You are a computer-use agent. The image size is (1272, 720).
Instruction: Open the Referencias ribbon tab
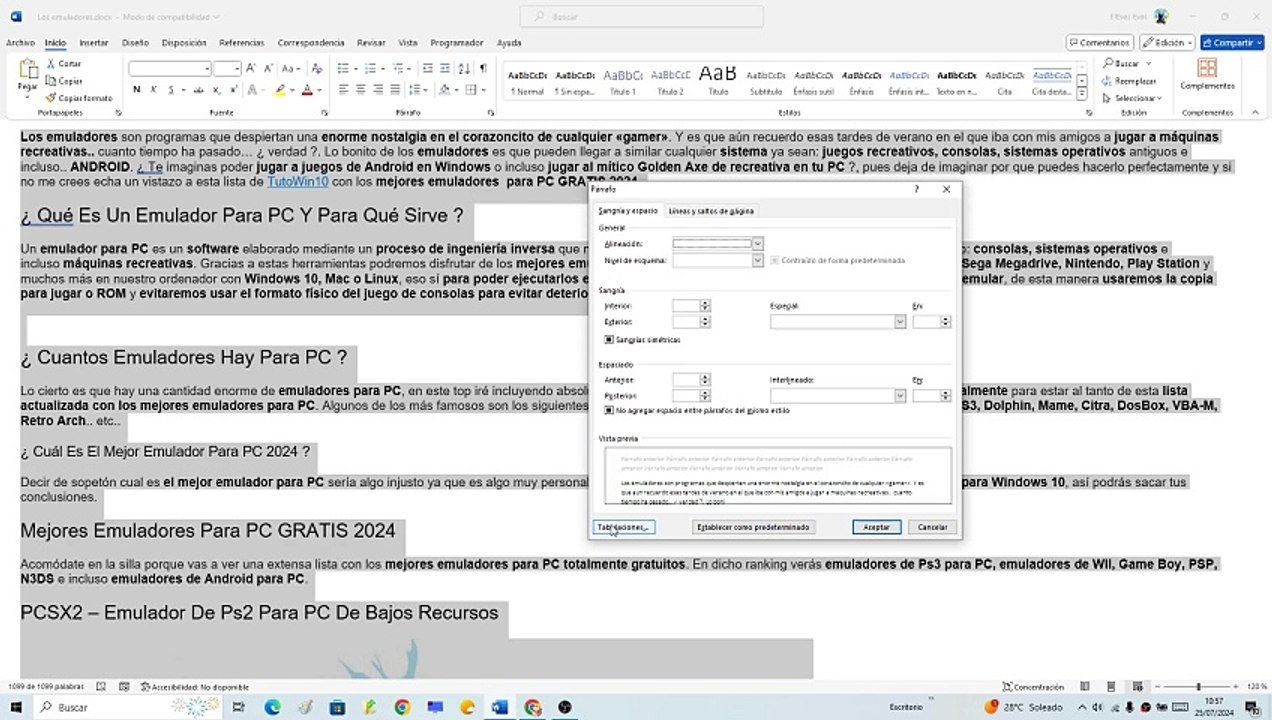(242, 43)
